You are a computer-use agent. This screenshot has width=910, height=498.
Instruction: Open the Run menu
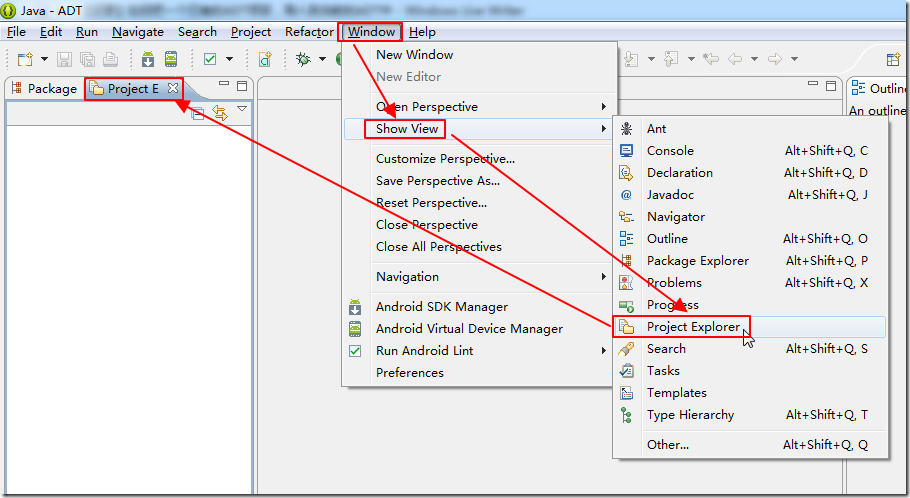click(x=86, y=32)
